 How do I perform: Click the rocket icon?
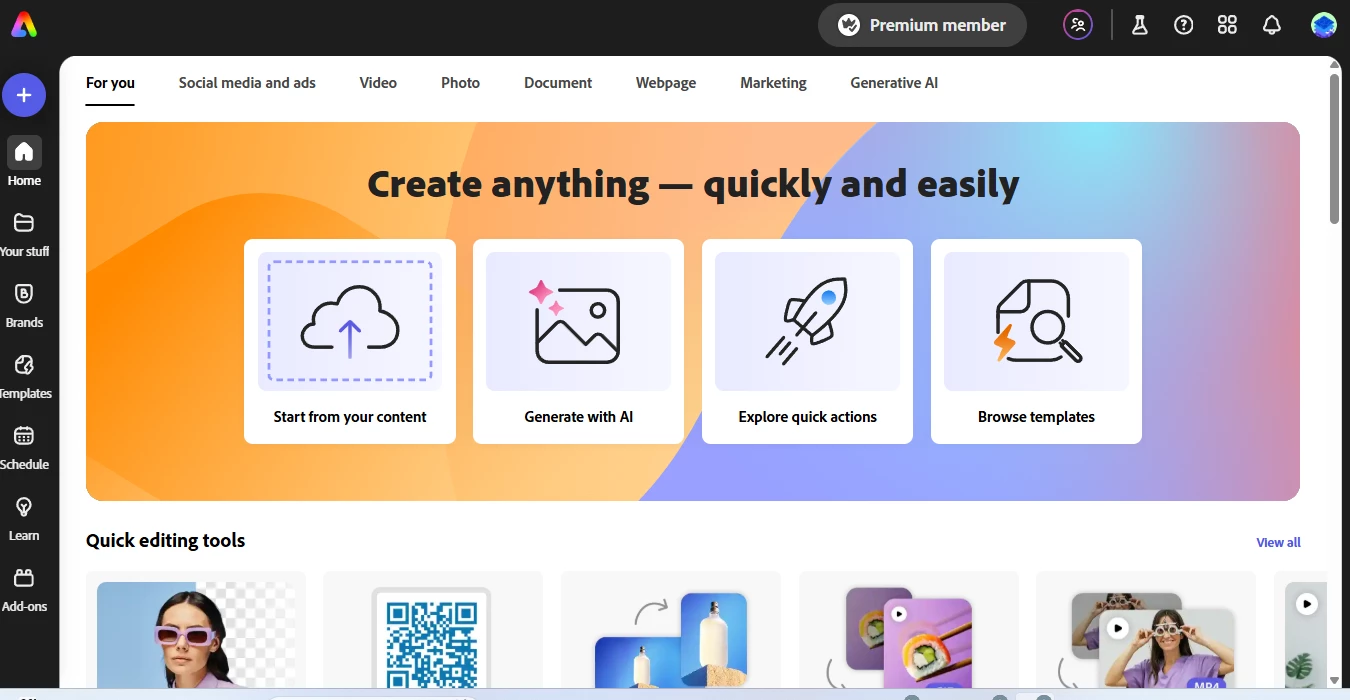point(807,321)
